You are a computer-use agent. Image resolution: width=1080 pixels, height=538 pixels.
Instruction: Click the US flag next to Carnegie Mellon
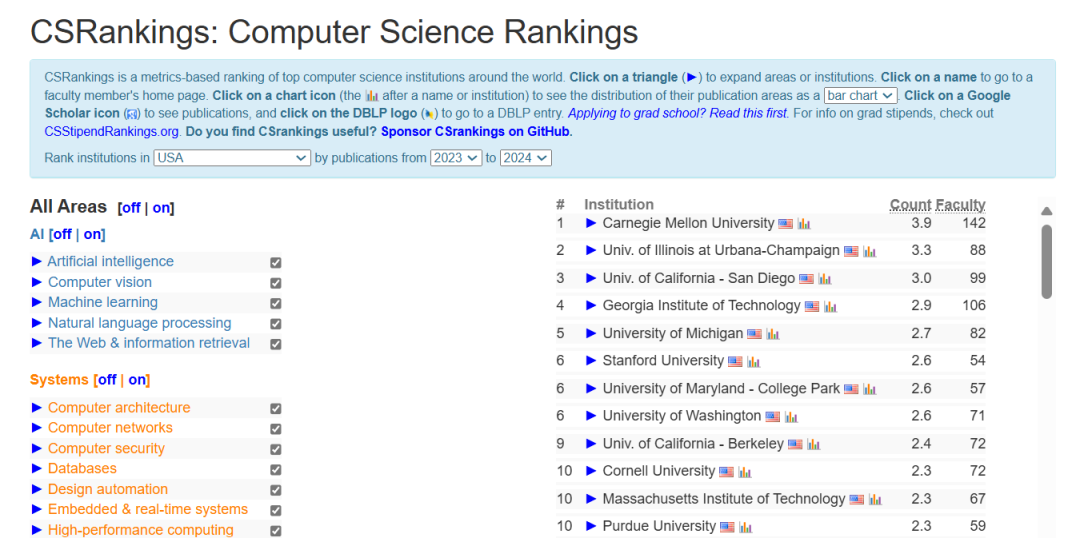785,224
